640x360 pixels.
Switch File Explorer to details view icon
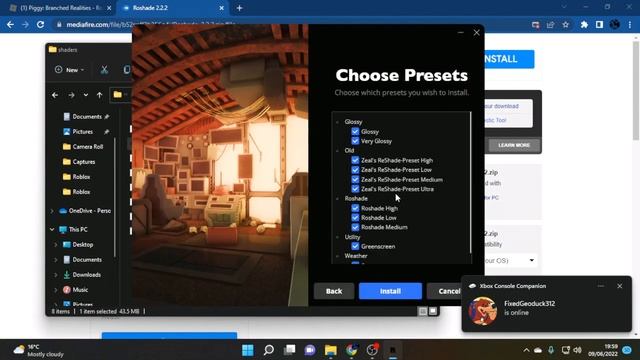pyautogui.click(x=423, y=311)
